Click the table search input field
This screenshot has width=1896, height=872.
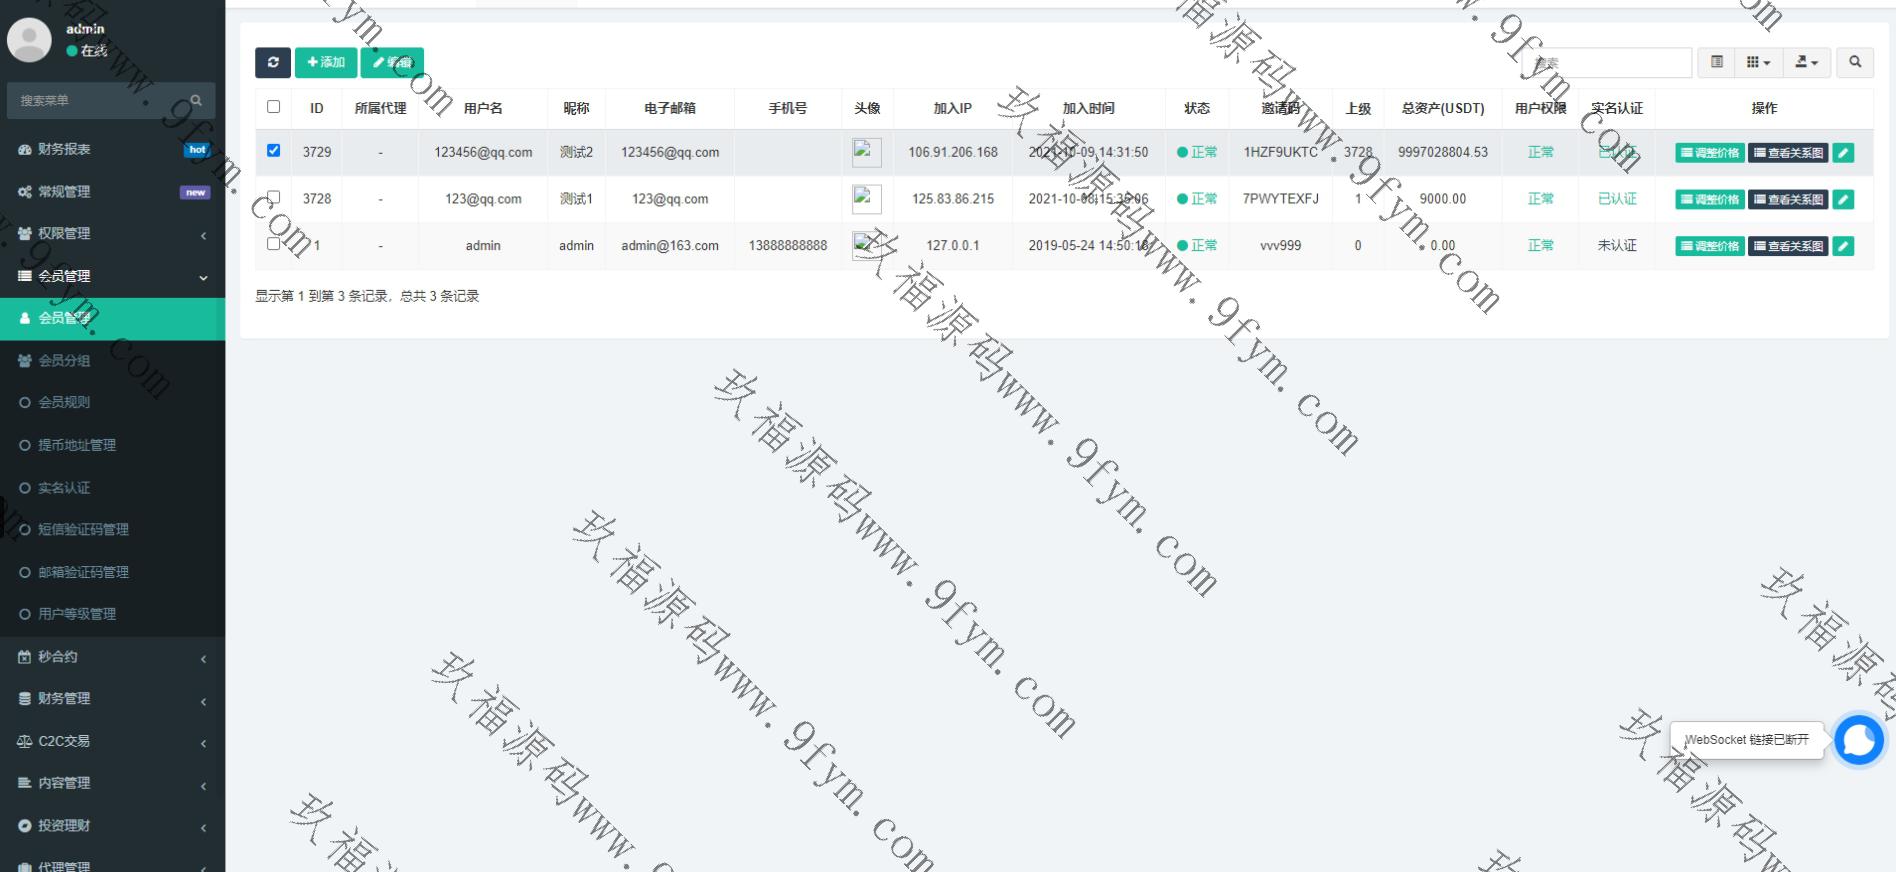coord(1608,63)
